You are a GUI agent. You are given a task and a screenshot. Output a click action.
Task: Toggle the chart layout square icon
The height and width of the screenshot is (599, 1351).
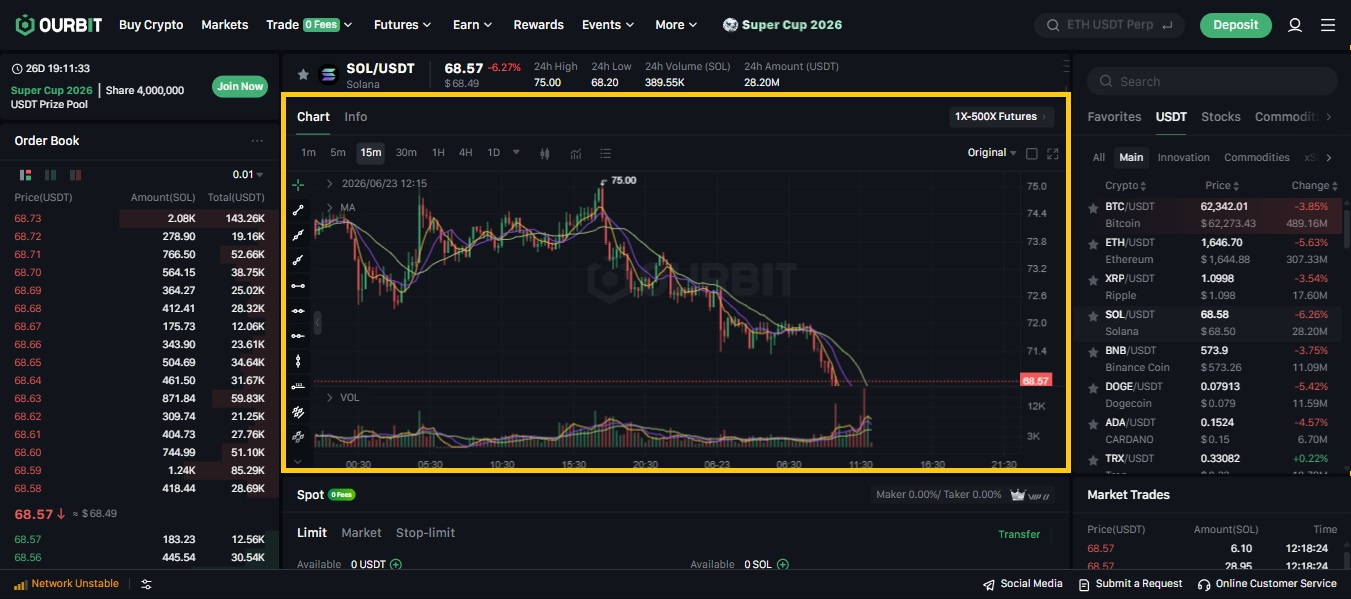1032,153
